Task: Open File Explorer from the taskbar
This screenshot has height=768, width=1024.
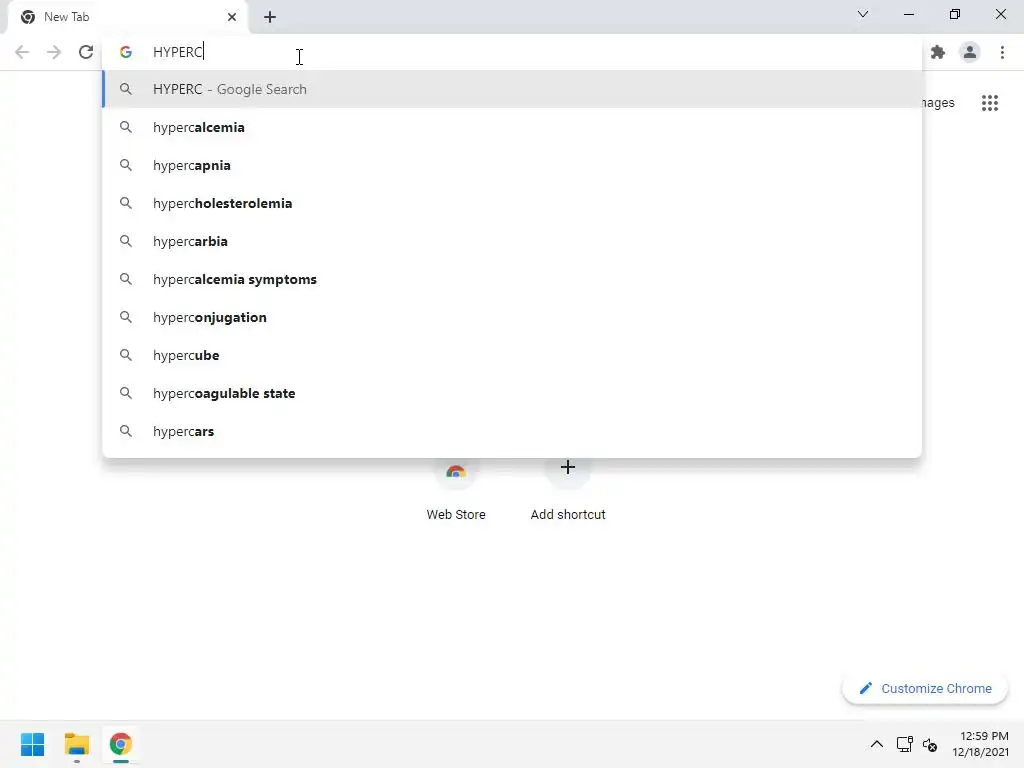Action: (76, 744)
